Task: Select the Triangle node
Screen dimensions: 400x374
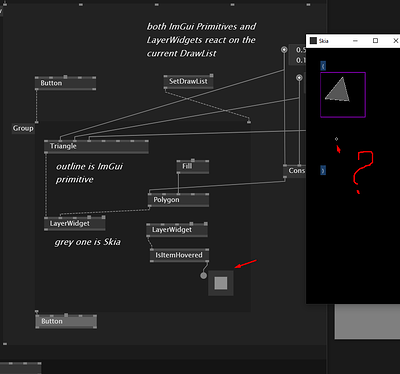Action: [96, 146]
